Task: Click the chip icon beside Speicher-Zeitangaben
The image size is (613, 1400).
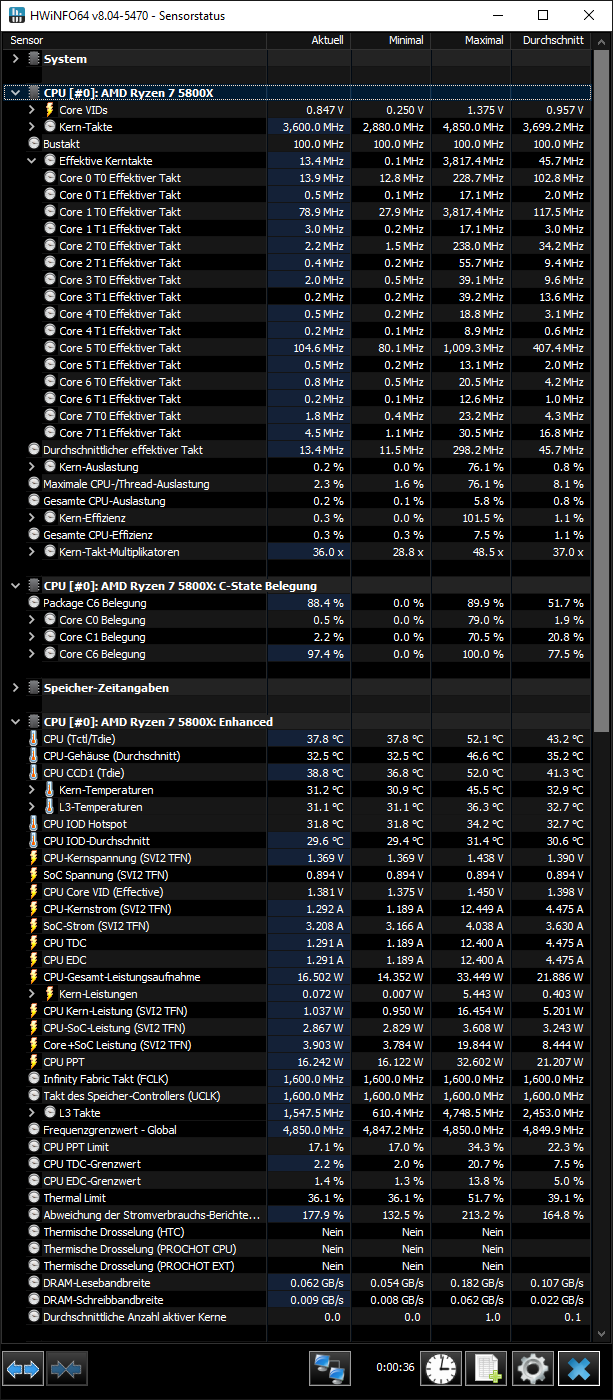Action: click(x=34, y=688)
